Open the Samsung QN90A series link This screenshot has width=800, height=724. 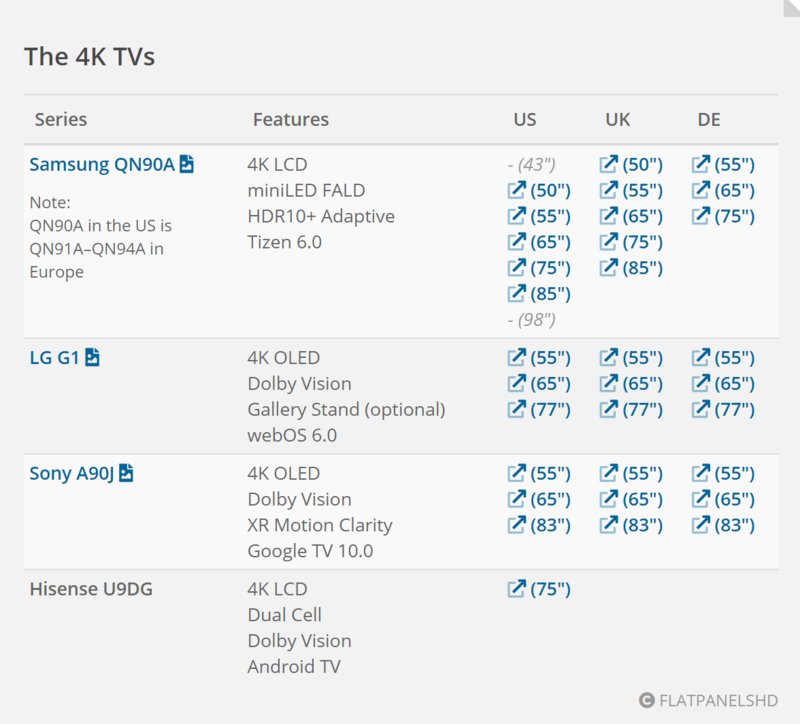[x=102, y=164]
